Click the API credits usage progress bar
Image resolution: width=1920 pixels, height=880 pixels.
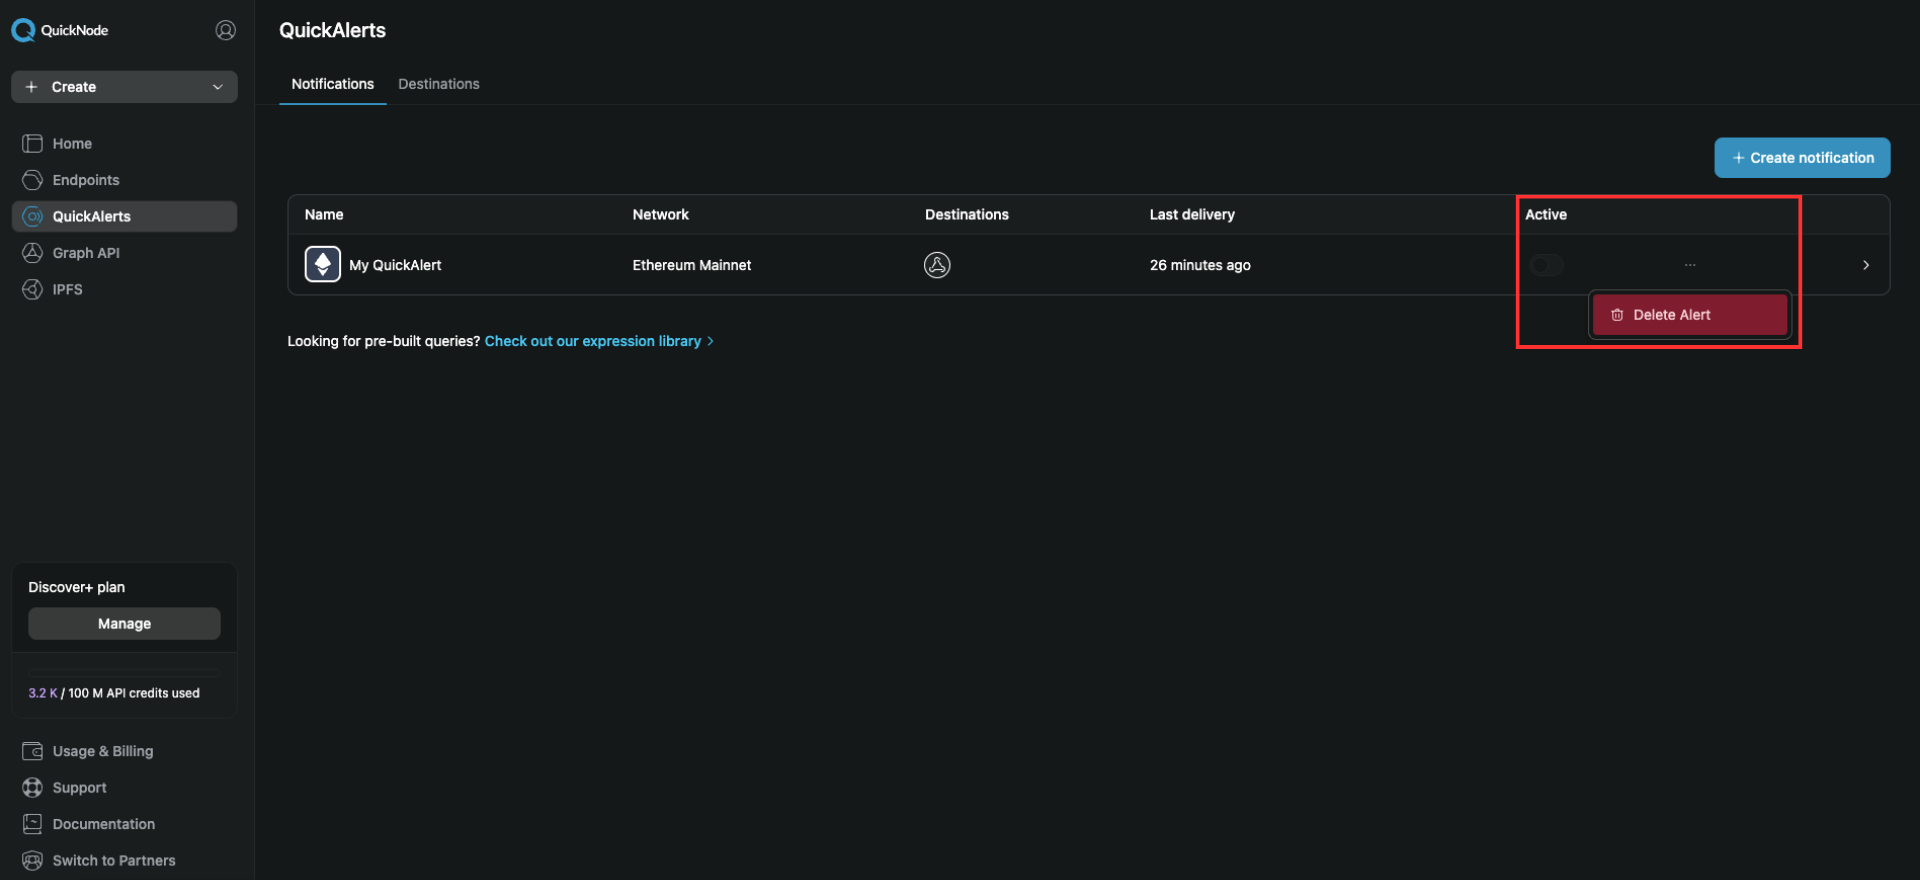[124, 673]
